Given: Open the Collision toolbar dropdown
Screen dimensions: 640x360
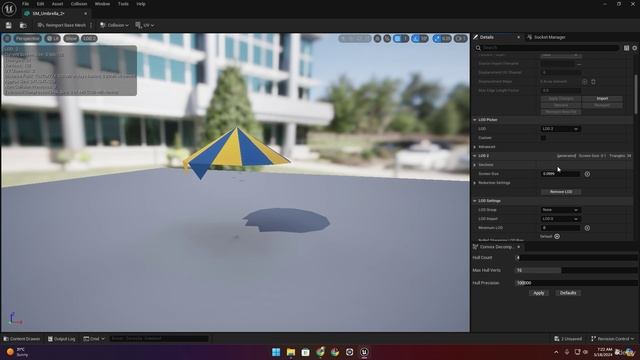Looking at the screenshot, I should coord(114,25).
